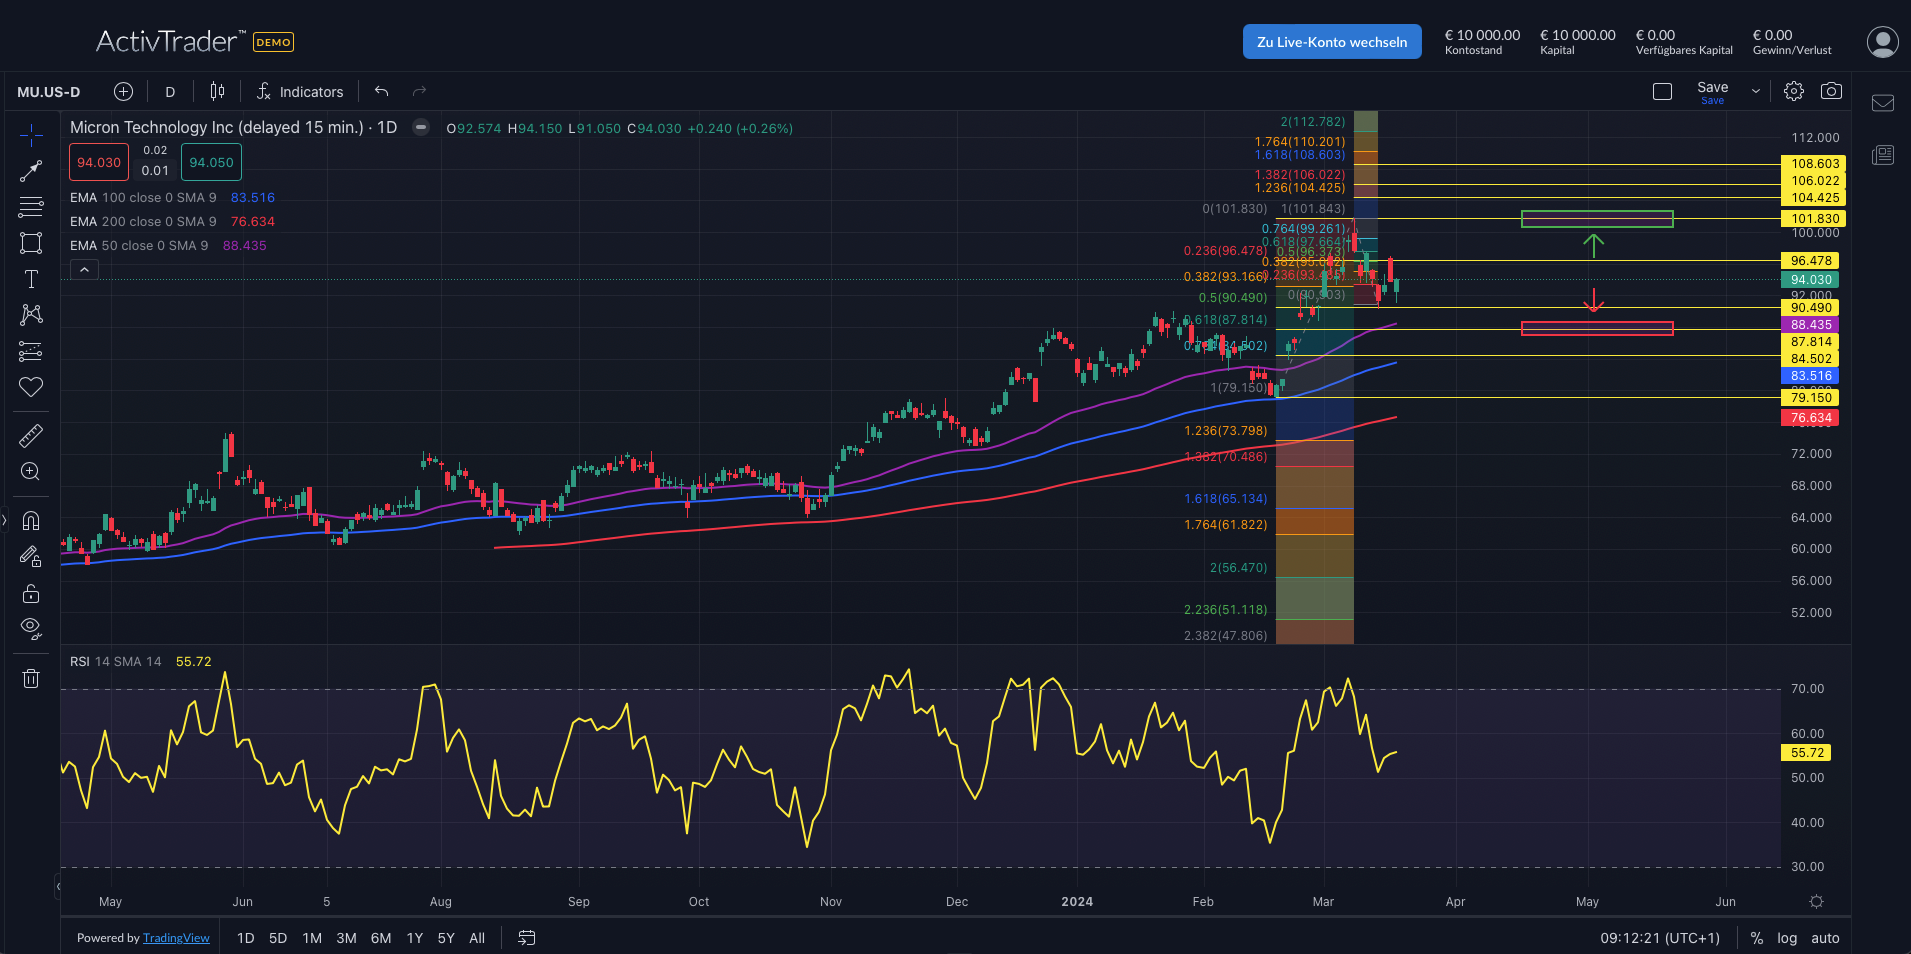The height and width of the screenshot is (954, 1911).
Task: Switch to the 1Y range tab
Action: pyautogui.click(x=414, y=938)
